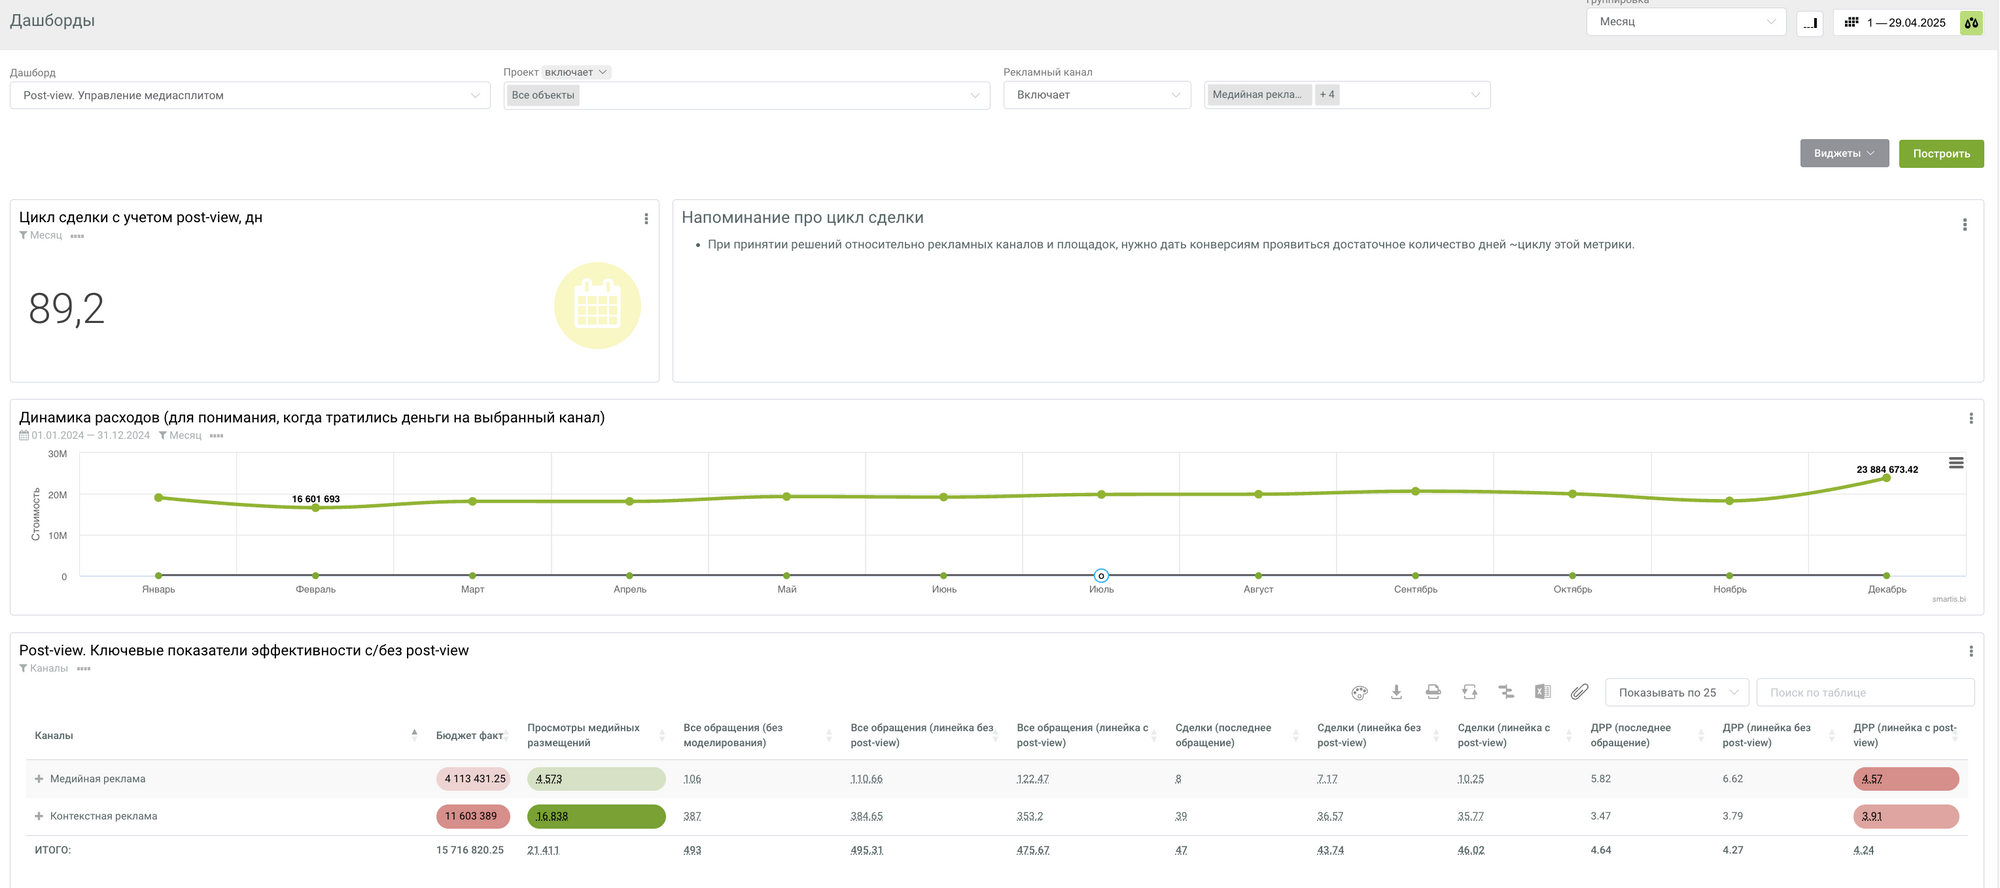Click the bar-chart icon next to Месяц
Image resolution: width=2000 pixels, height=888 pixels.
pos(1810,22)
